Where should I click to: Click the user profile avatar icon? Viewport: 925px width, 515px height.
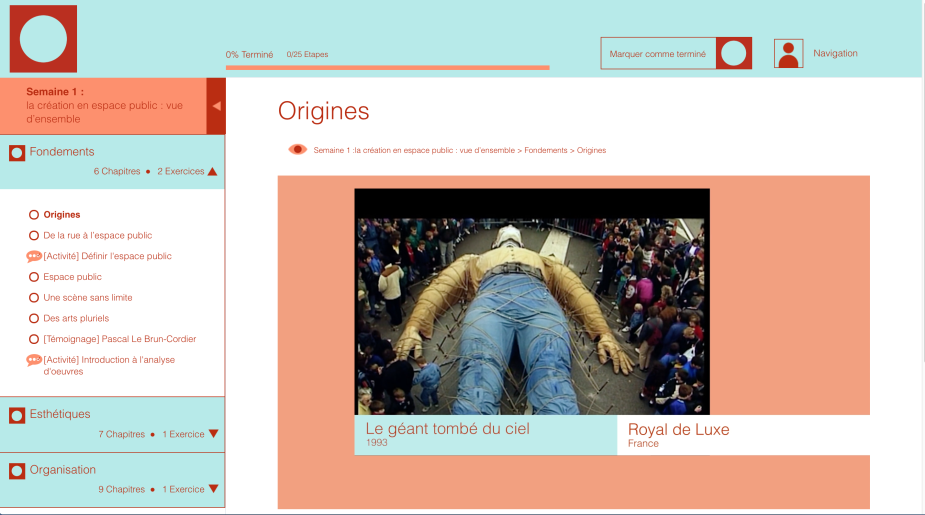(x=788, y=54)
